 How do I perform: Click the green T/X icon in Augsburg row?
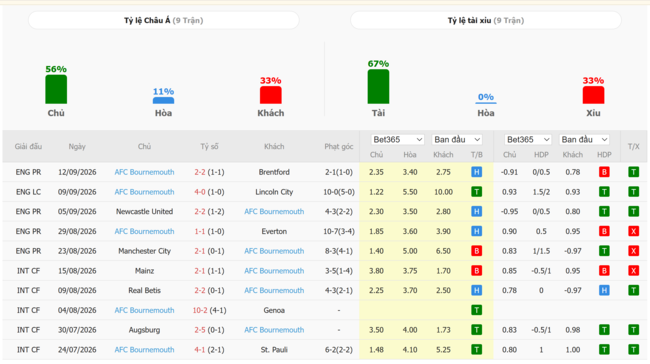633,330
